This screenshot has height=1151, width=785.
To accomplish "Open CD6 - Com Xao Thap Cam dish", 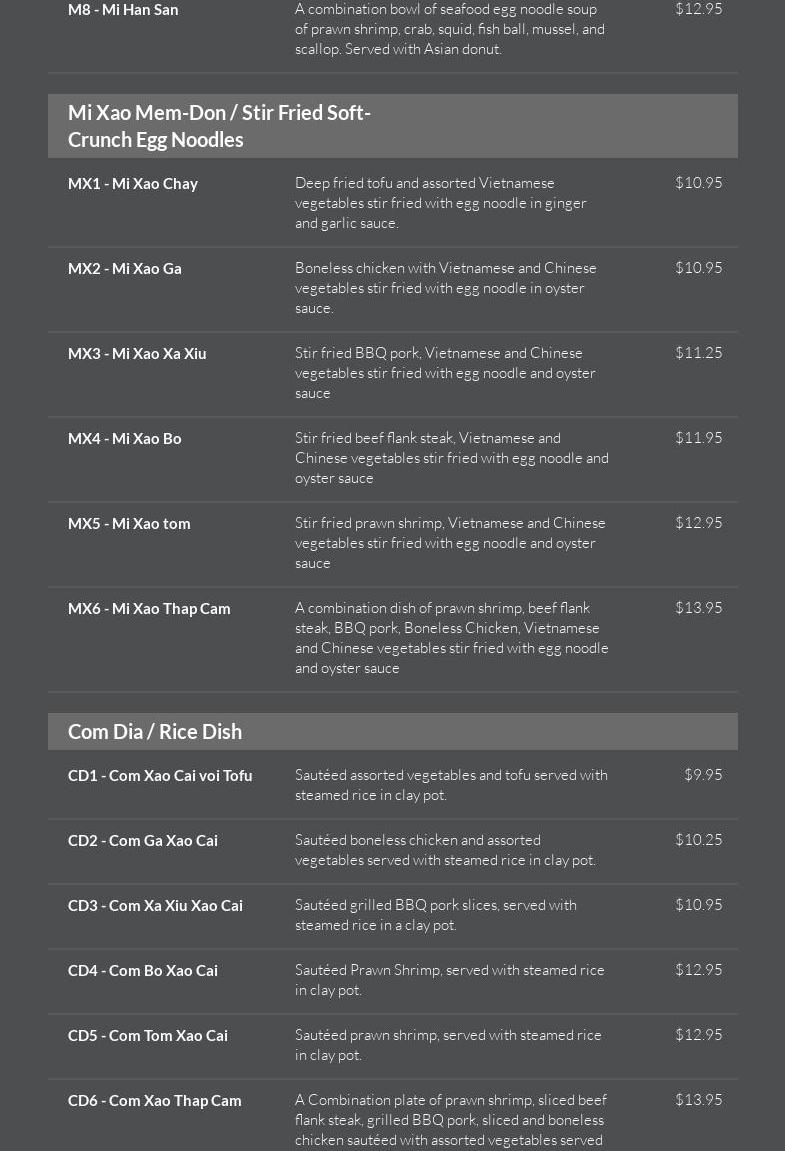I will tap(155, 1101).
